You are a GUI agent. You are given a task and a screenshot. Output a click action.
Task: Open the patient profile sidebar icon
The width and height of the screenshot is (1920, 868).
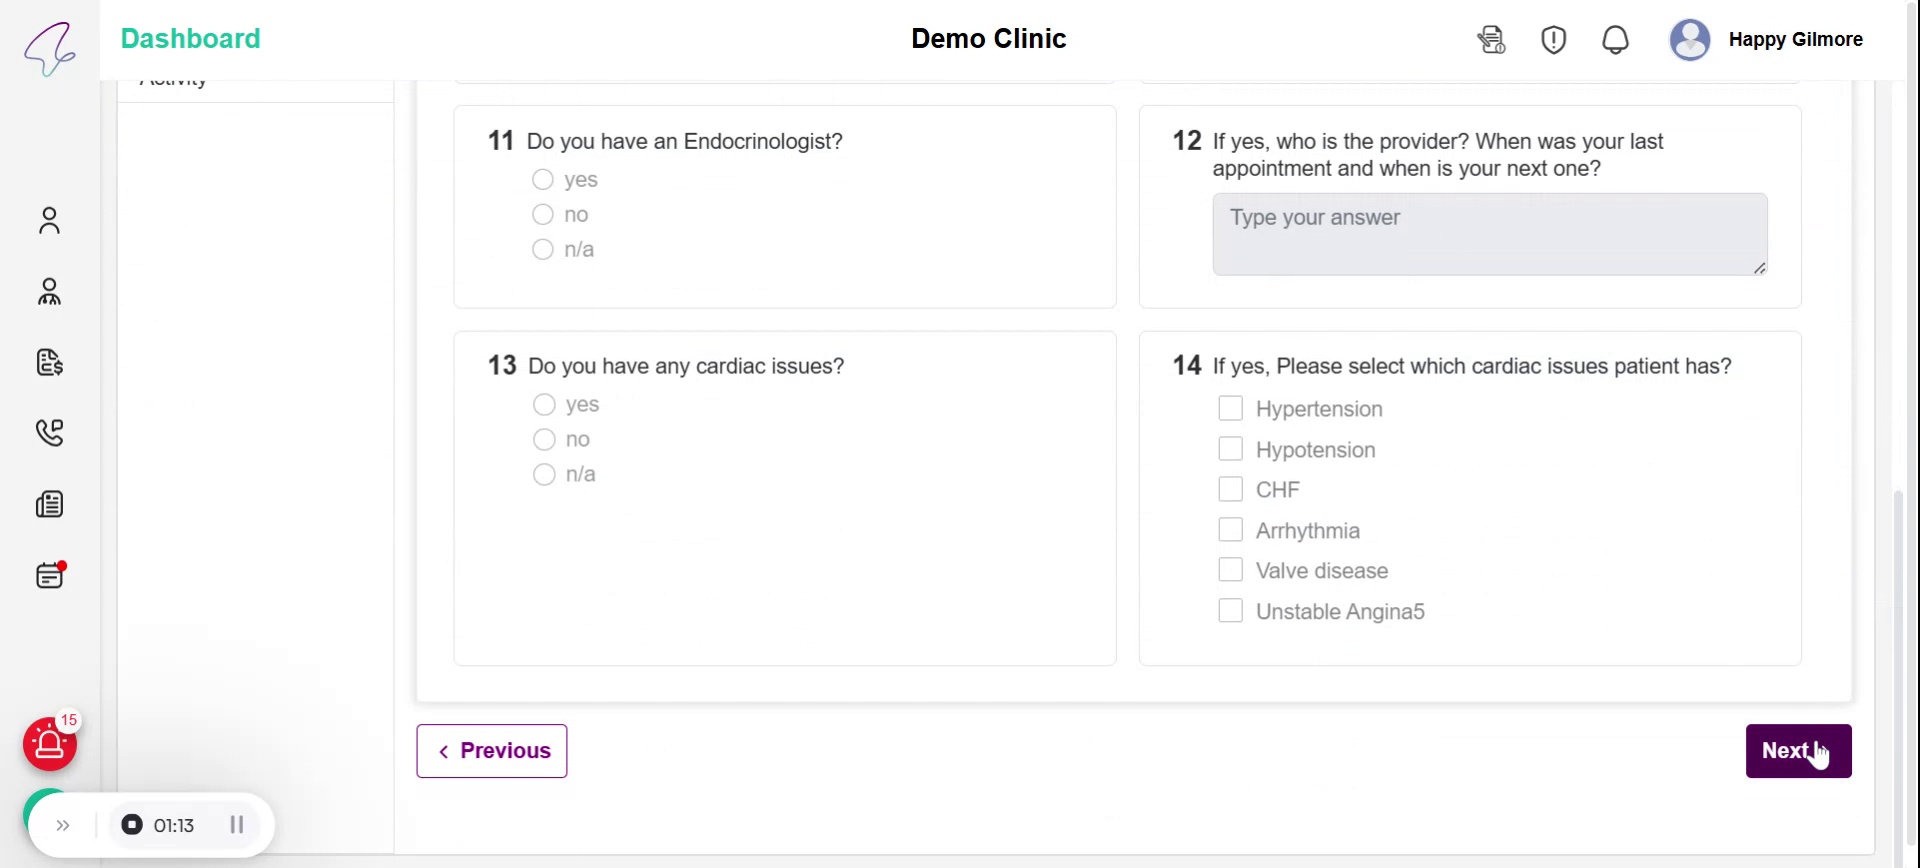point(49,220)
